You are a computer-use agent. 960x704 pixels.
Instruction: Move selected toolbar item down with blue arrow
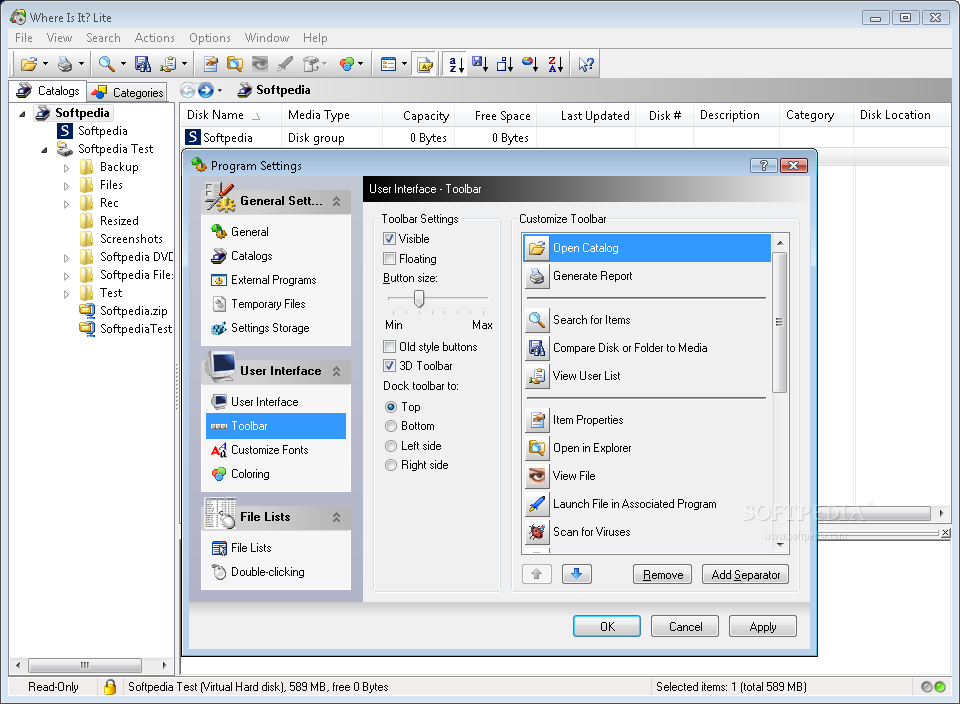(577, 574)
